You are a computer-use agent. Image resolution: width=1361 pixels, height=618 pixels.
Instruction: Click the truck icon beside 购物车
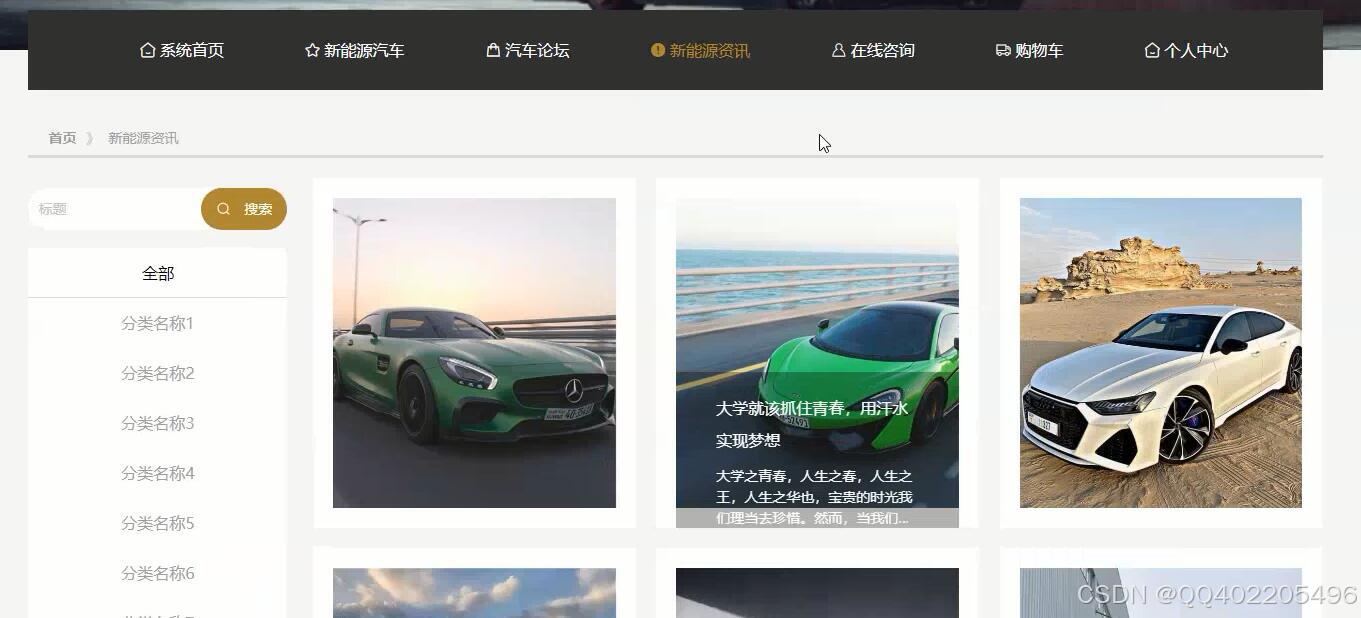click(x=1003, y=50)
